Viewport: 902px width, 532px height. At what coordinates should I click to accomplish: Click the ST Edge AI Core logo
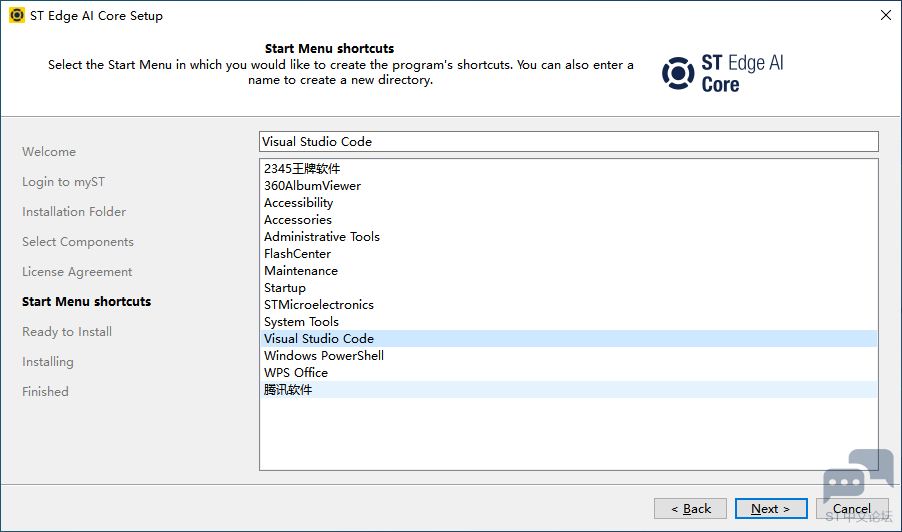pyautogui.click(x=723, y=73)
